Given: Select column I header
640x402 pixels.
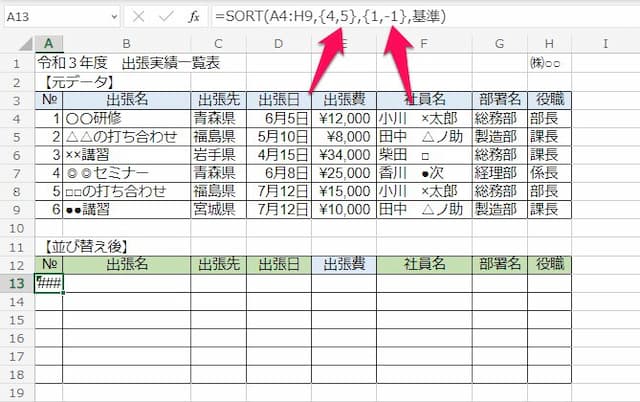Looking at the screenshot, I should point(605,44).
